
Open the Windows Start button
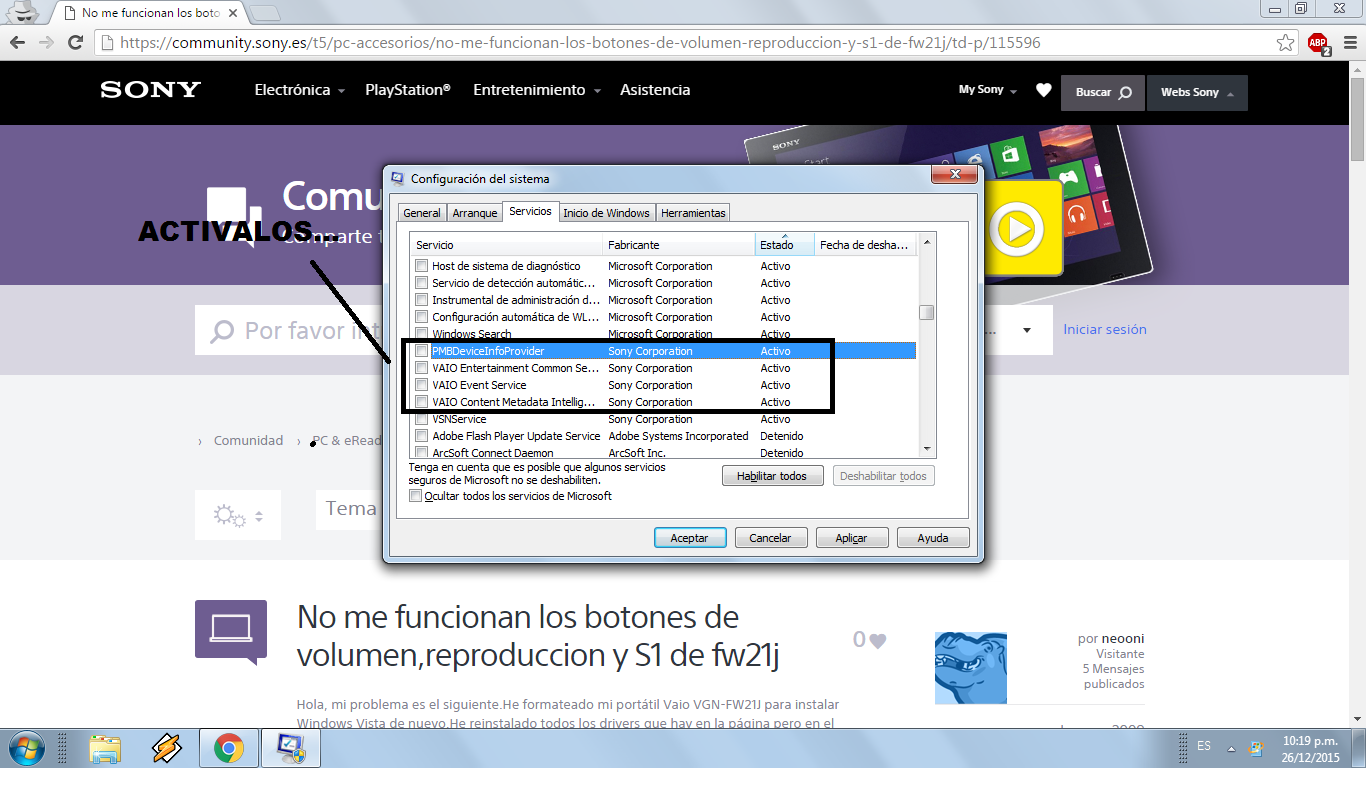27,747
